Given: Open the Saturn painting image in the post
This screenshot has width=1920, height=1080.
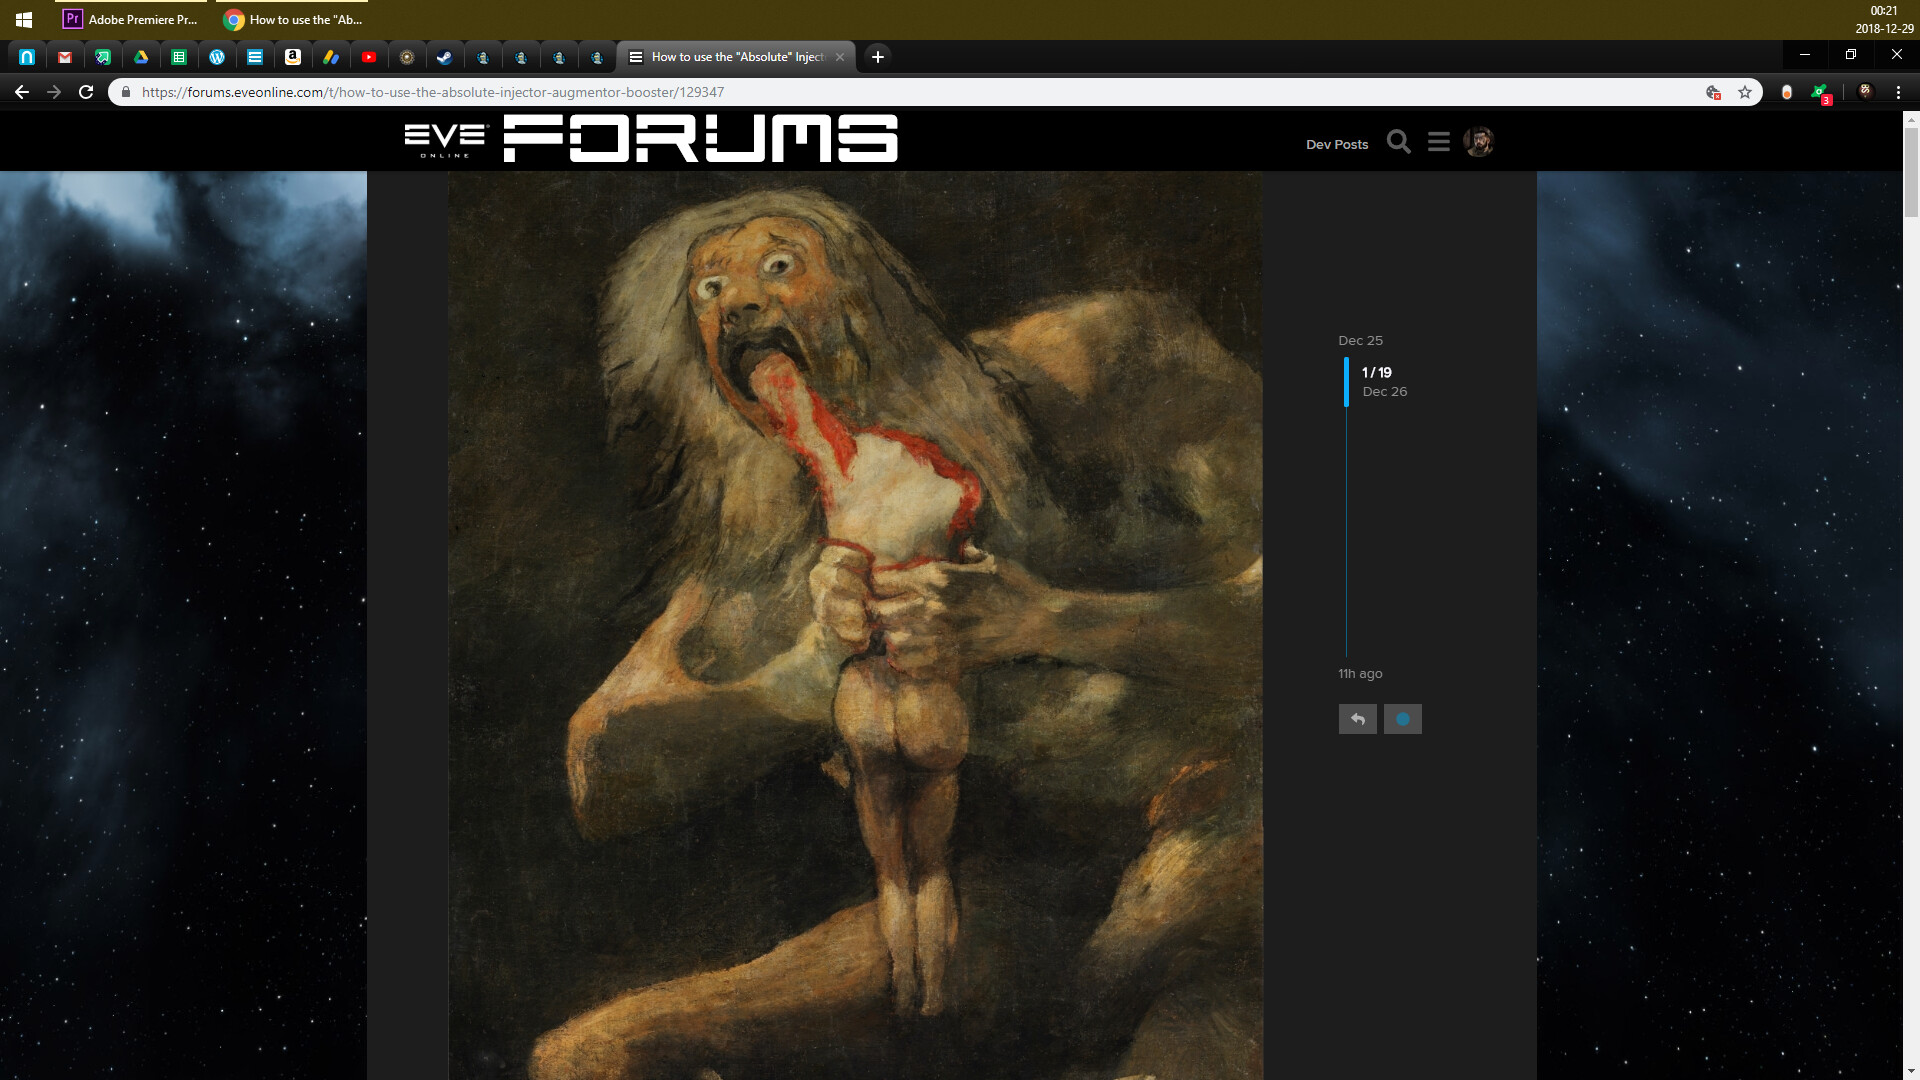Looking at the screenshot, I should [x=855, y=625].
